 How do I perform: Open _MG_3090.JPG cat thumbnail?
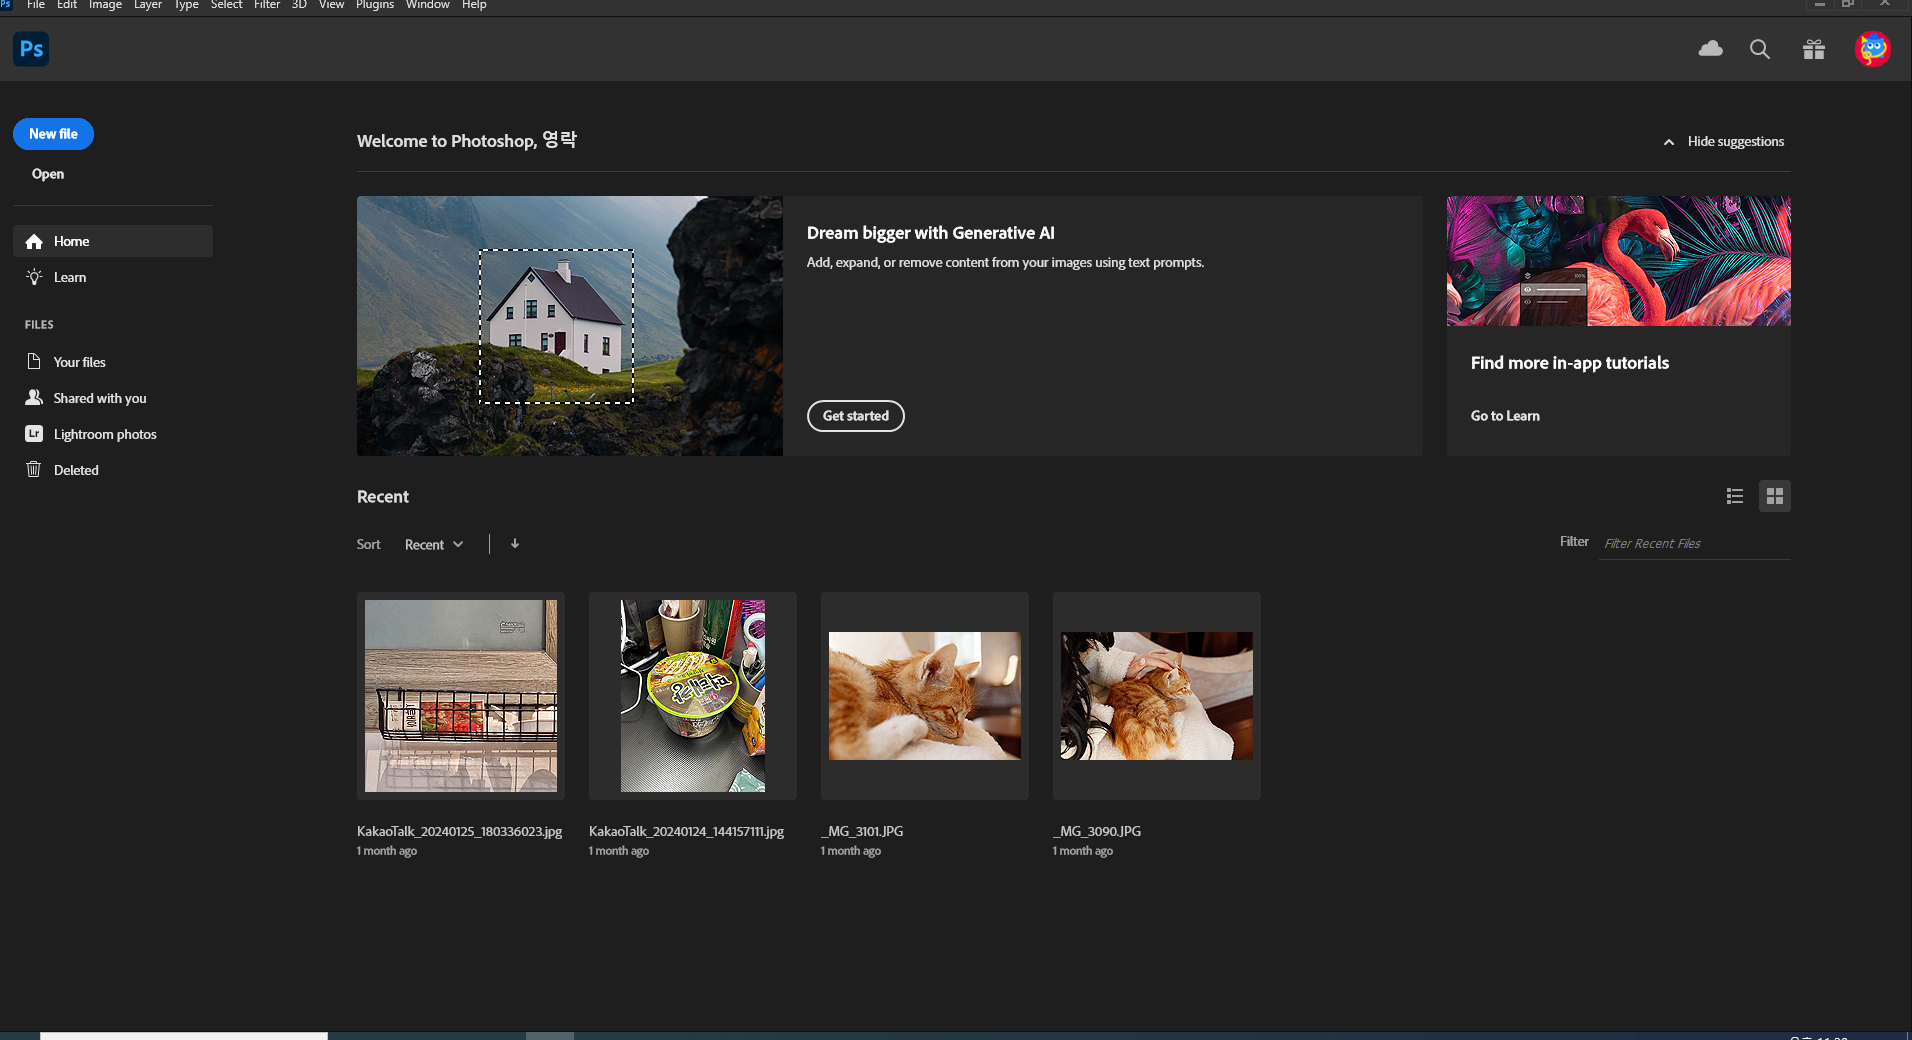click(1157, 696)
